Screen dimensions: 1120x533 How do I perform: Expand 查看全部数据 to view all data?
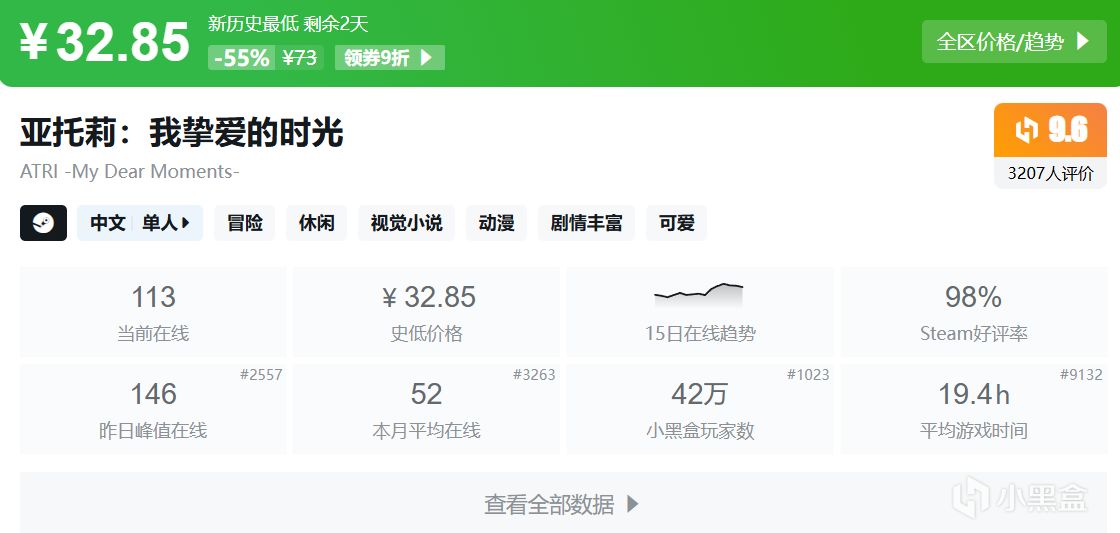tap(563, 504)
